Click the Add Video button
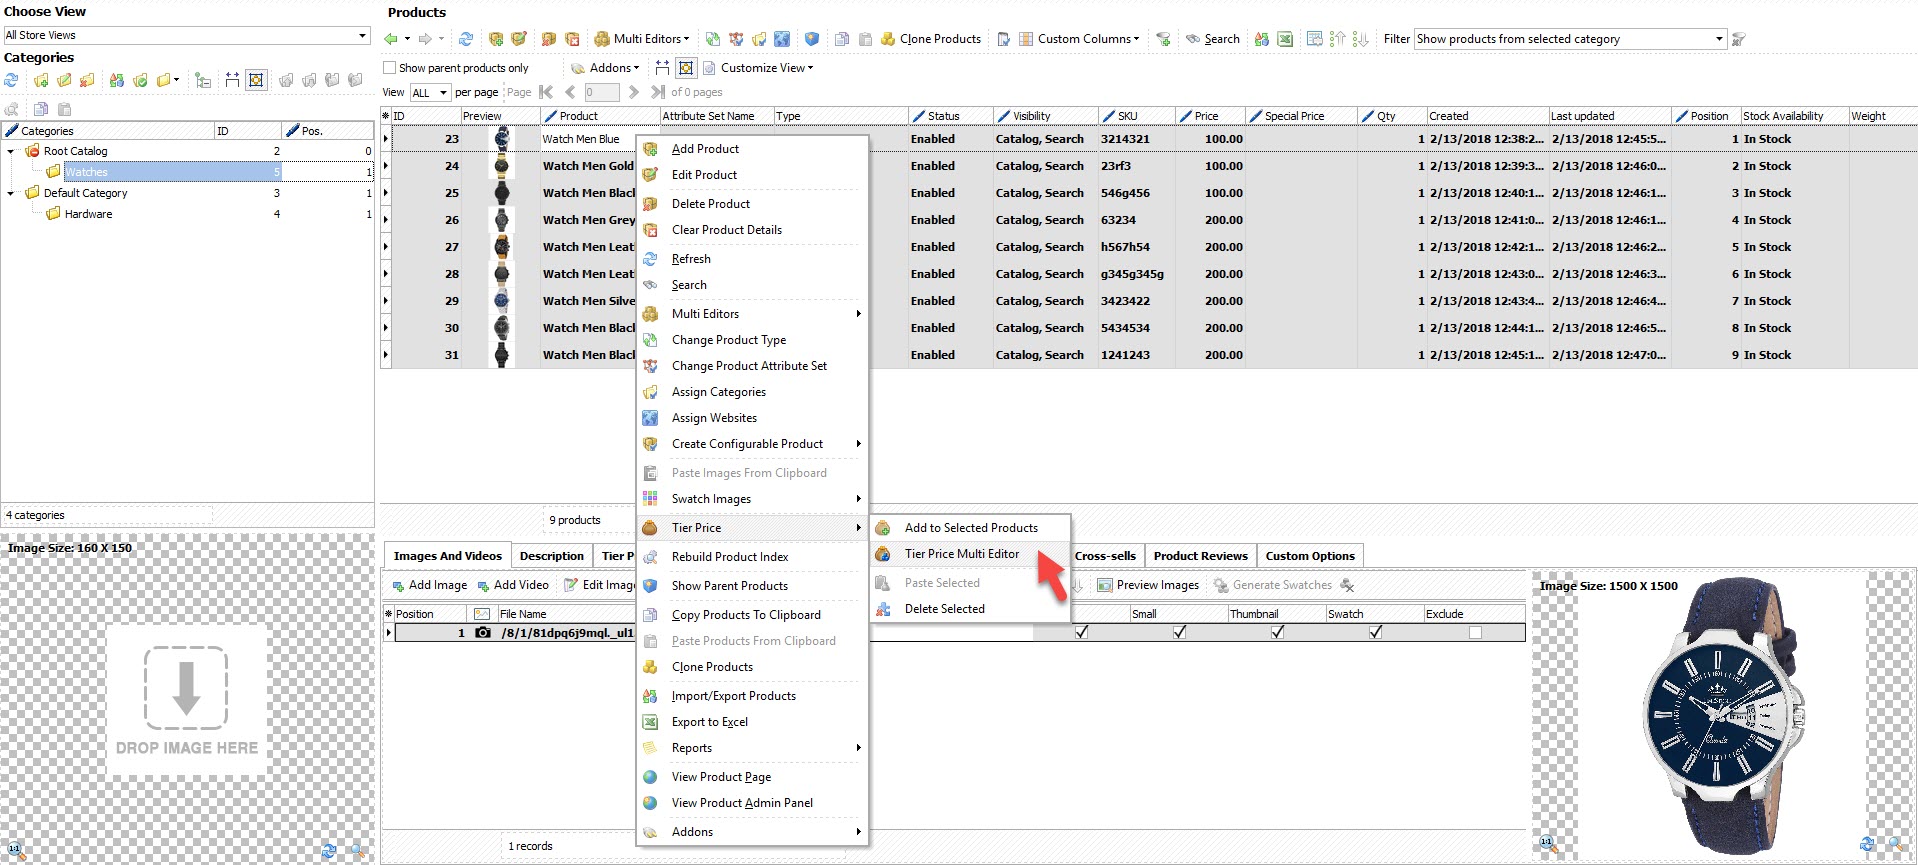1918x865 pixels. click(x=512, y=585)
